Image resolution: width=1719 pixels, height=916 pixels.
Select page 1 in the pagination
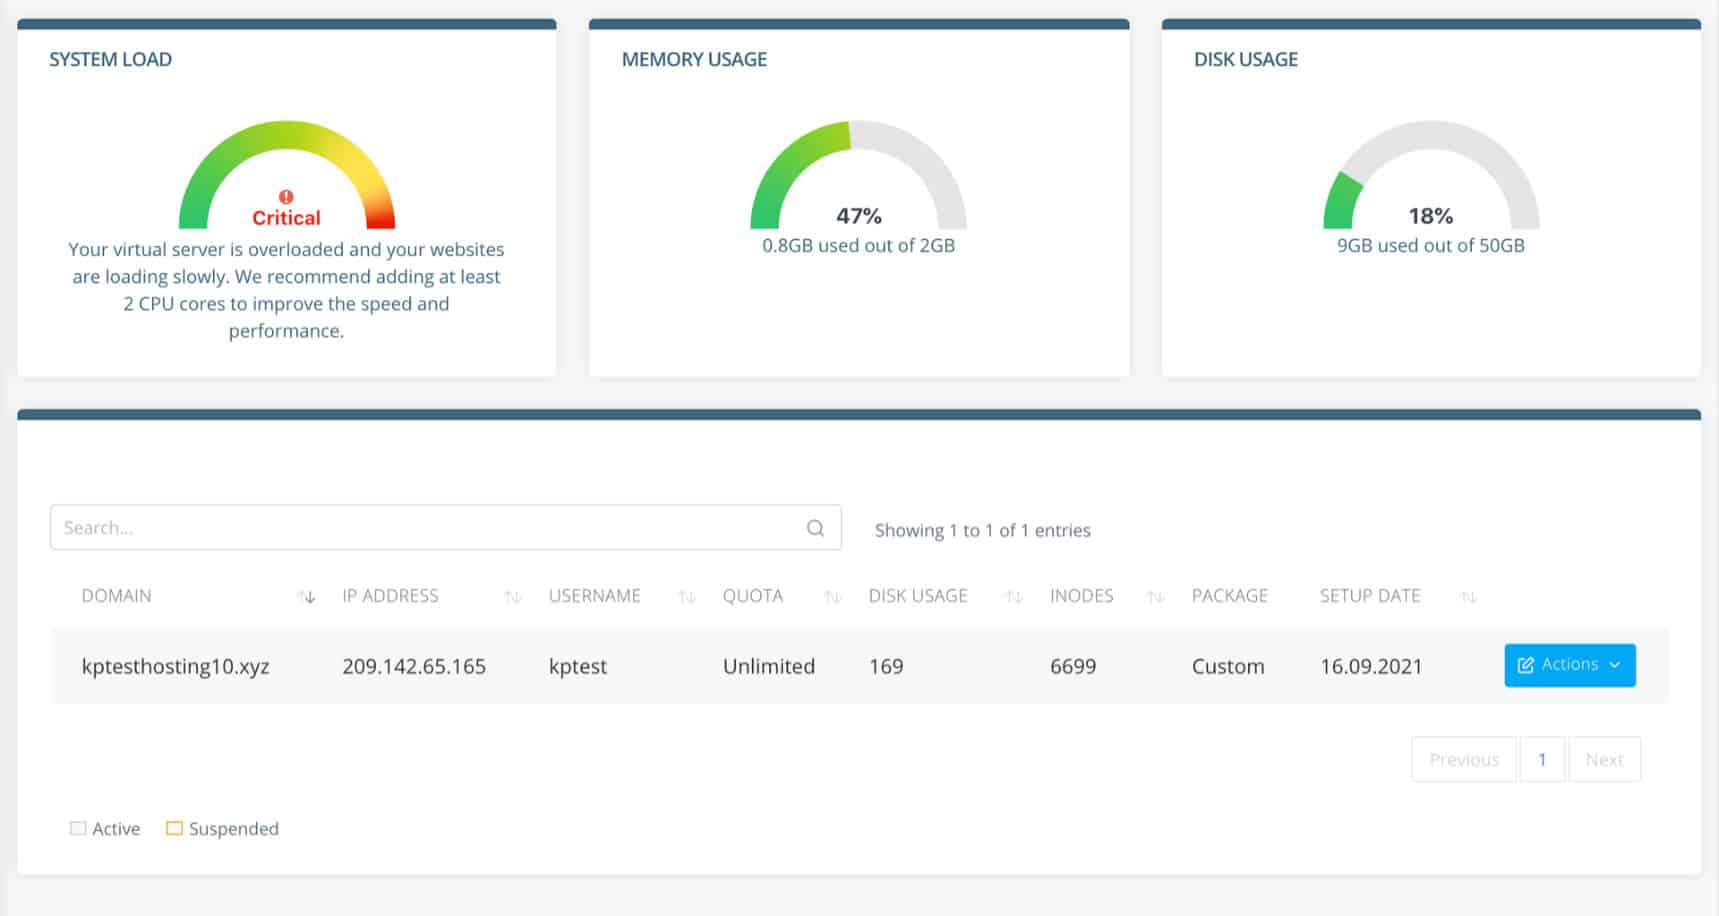(x=1542, y=760)
